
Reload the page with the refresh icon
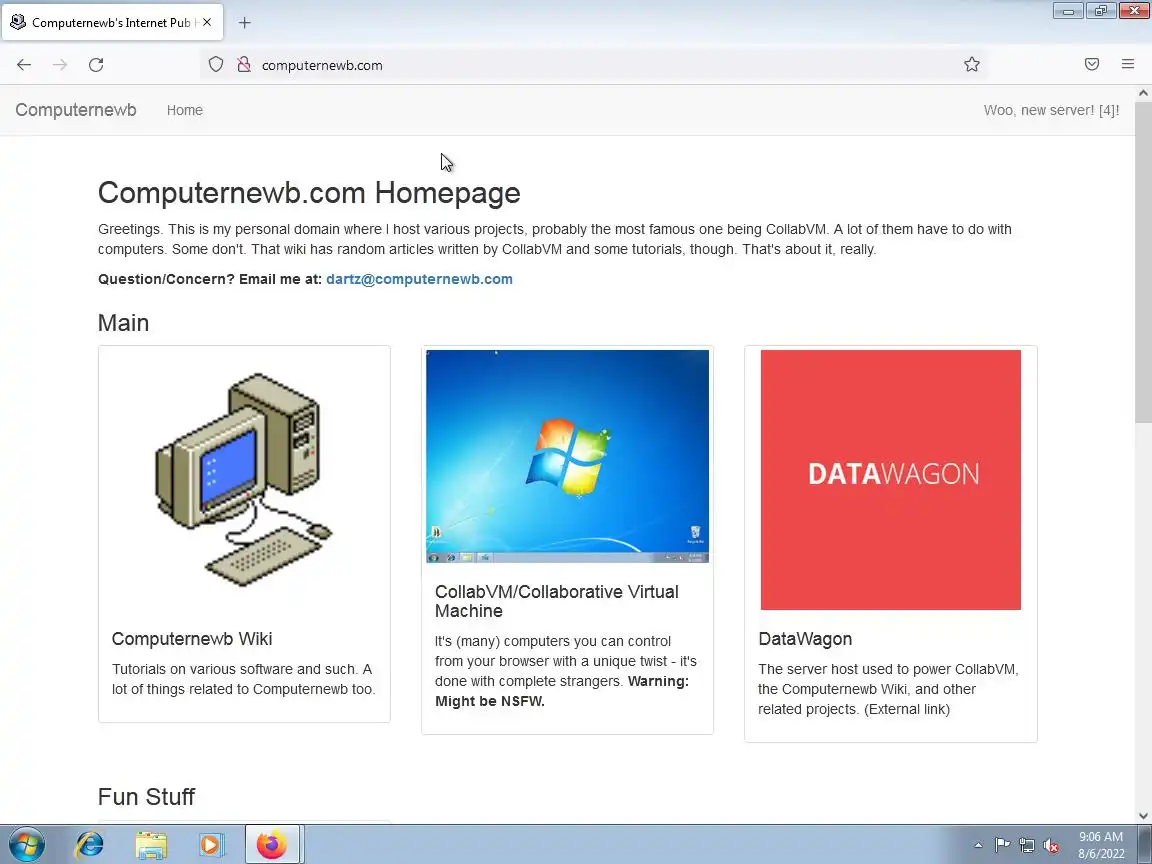point(96,65)
